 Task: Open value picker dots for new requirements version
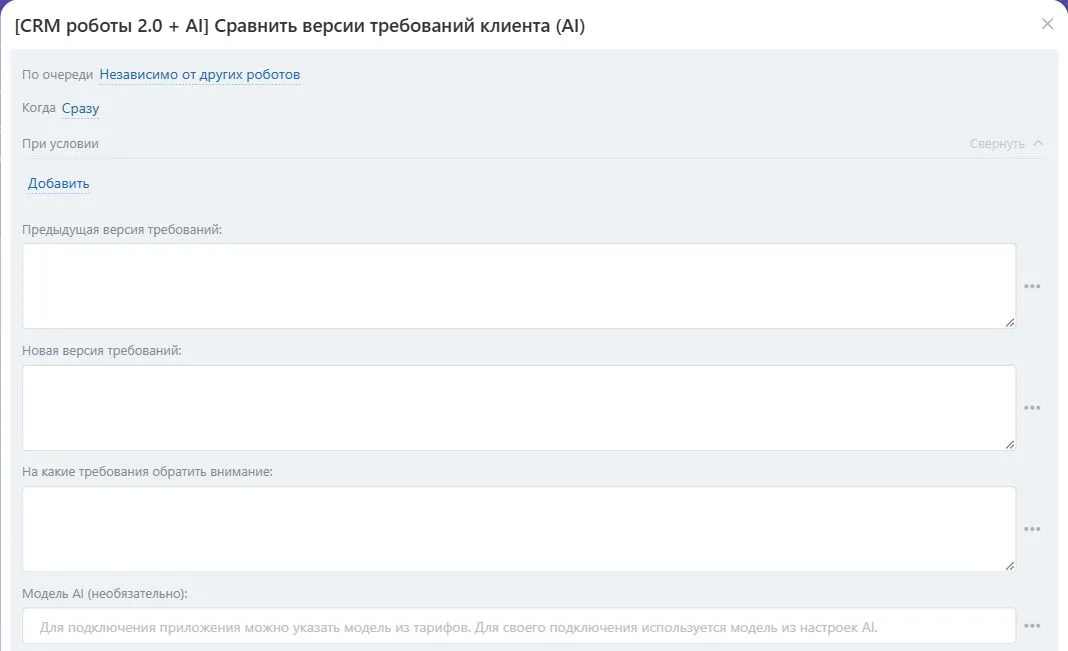tap(1032, 407)
